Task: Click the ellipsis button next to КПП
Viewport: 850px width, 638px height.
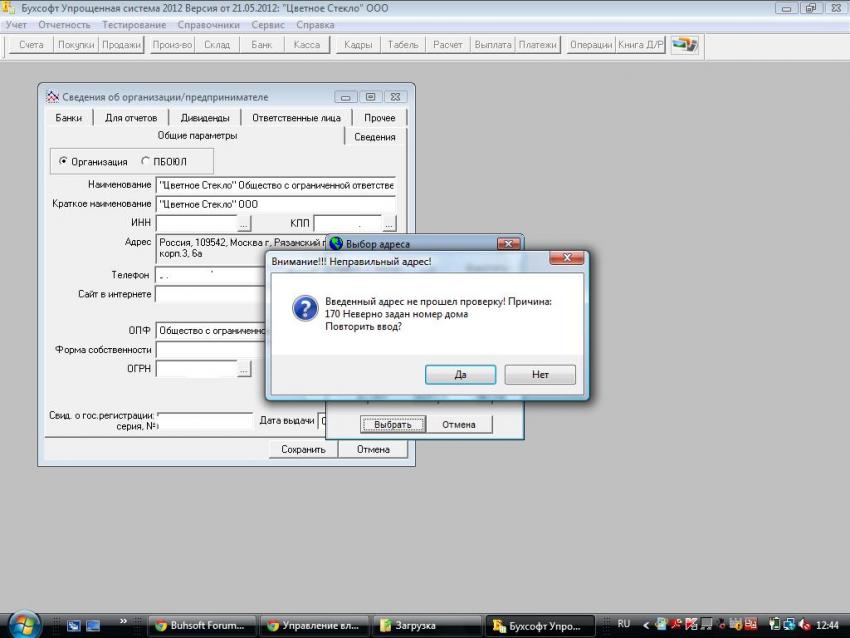Action: click(389, 224)
